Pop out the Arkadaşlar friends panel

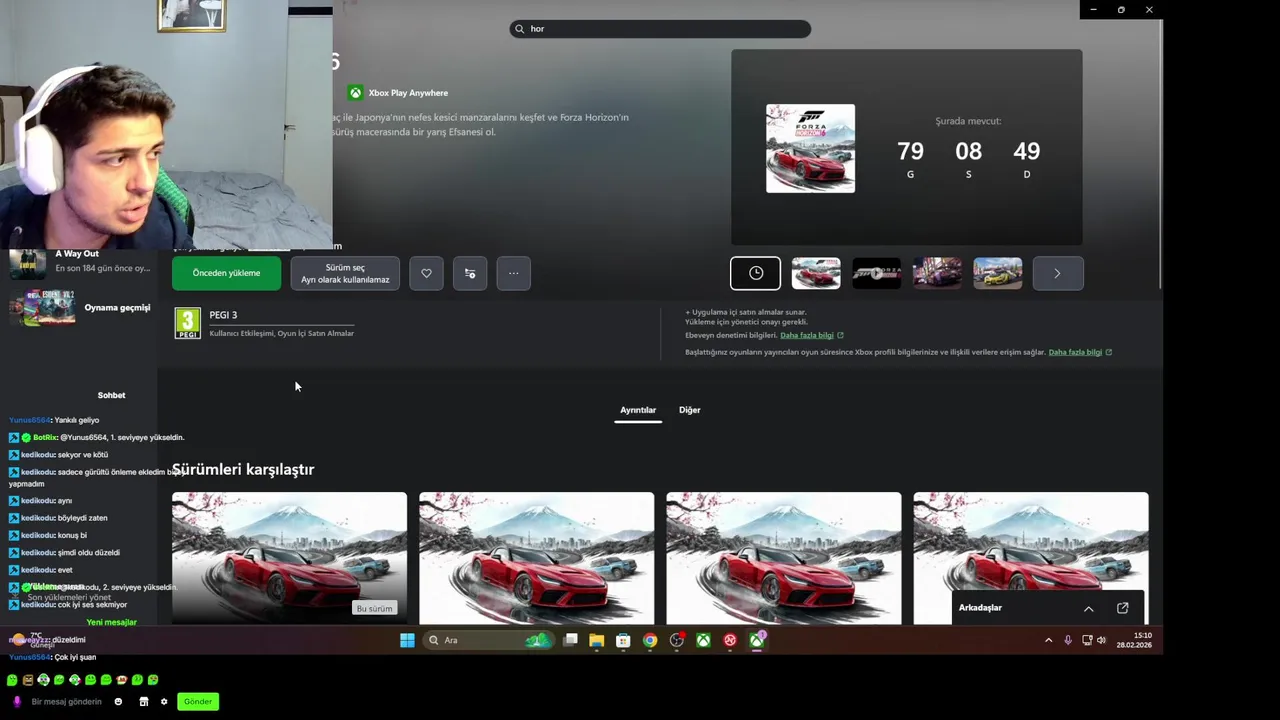click(x=1122, y=608)
